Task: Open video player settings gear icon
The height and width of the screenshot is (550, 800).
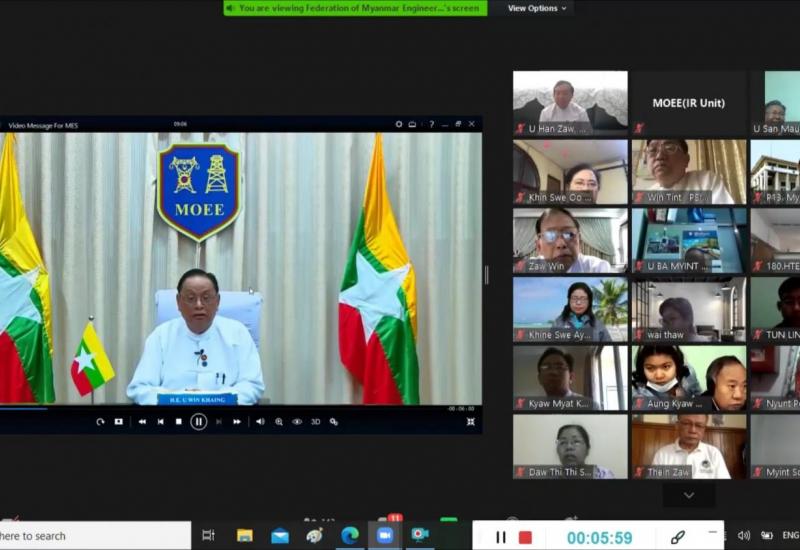Action: [399, 125]
